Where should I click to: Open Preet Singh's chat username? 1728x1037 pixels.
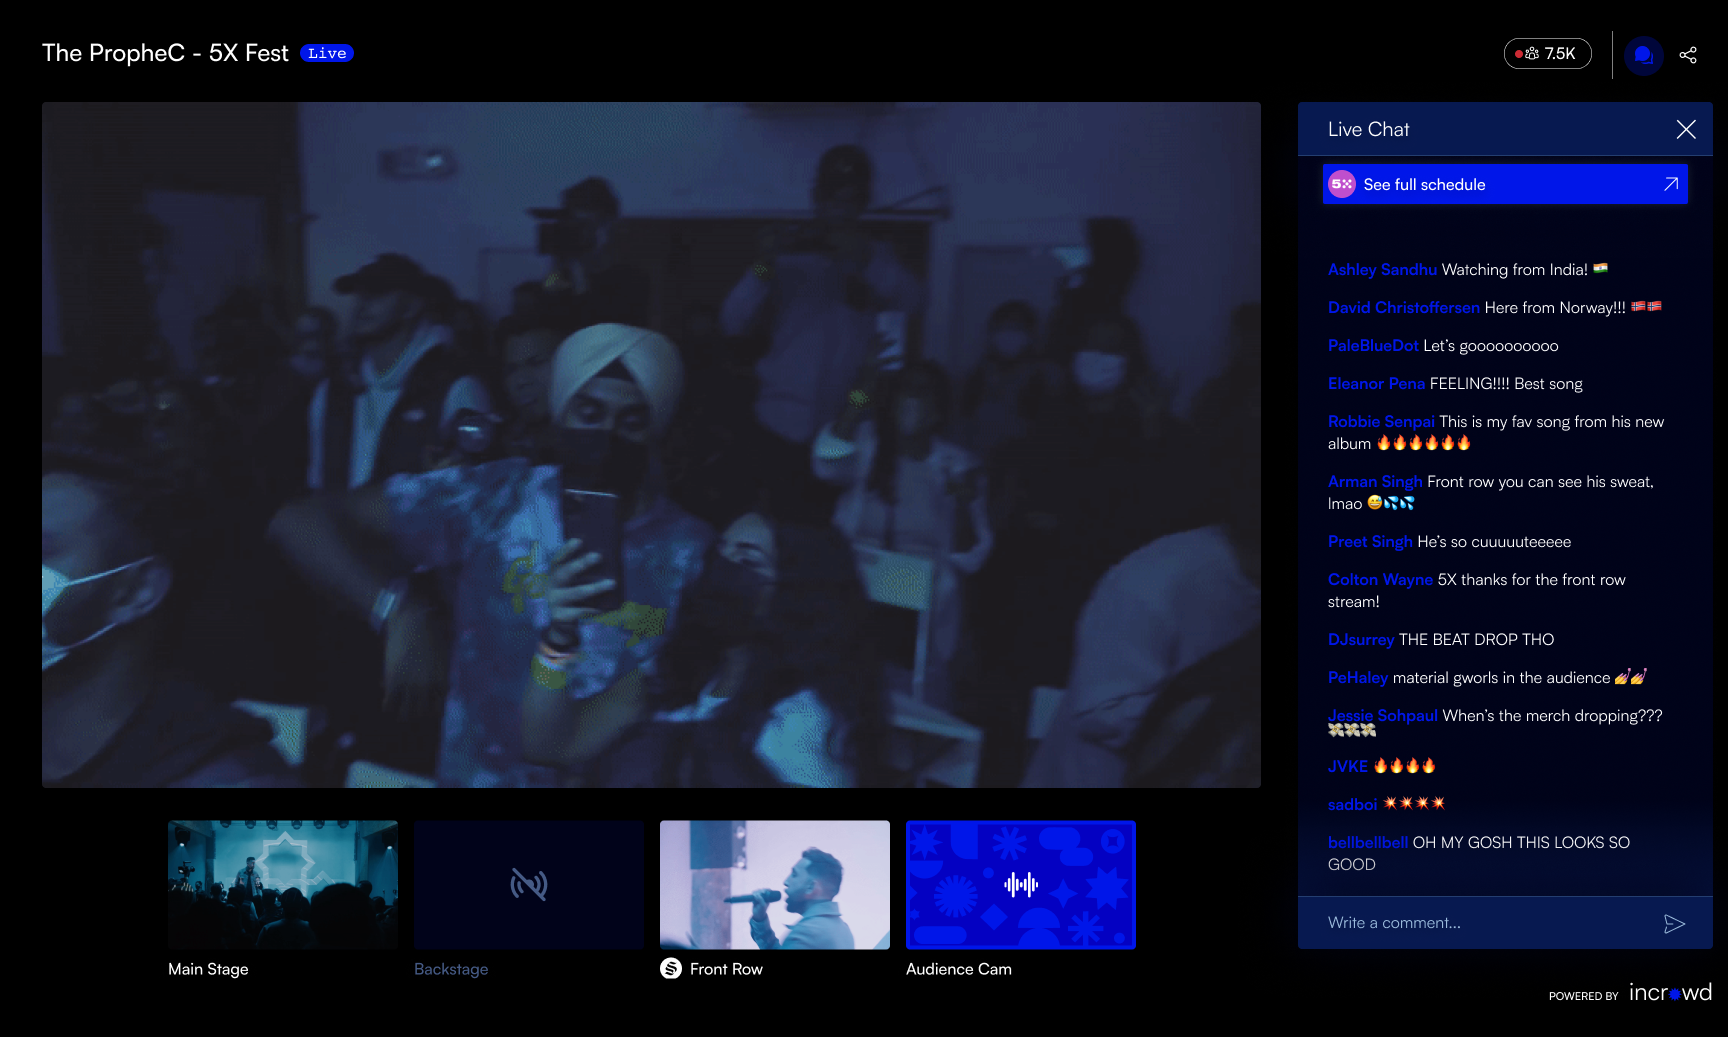click(x=1370, y=542)
